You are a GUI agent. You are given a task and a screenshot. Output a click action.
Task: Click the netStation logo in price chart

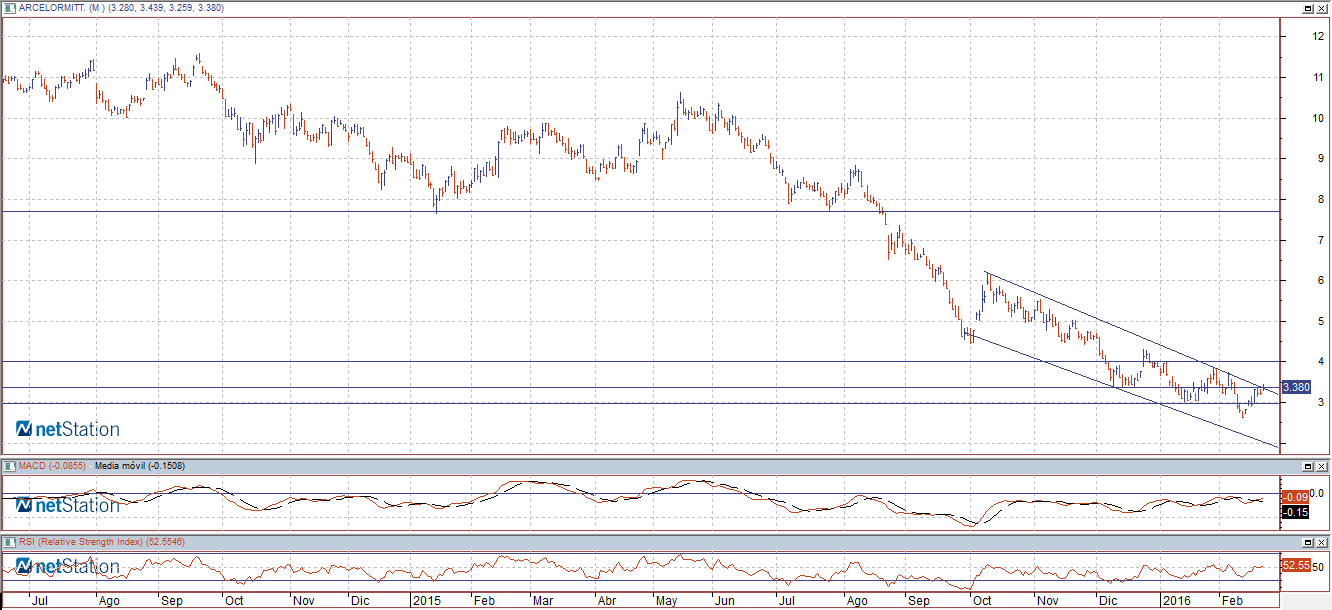click(68, 429)
